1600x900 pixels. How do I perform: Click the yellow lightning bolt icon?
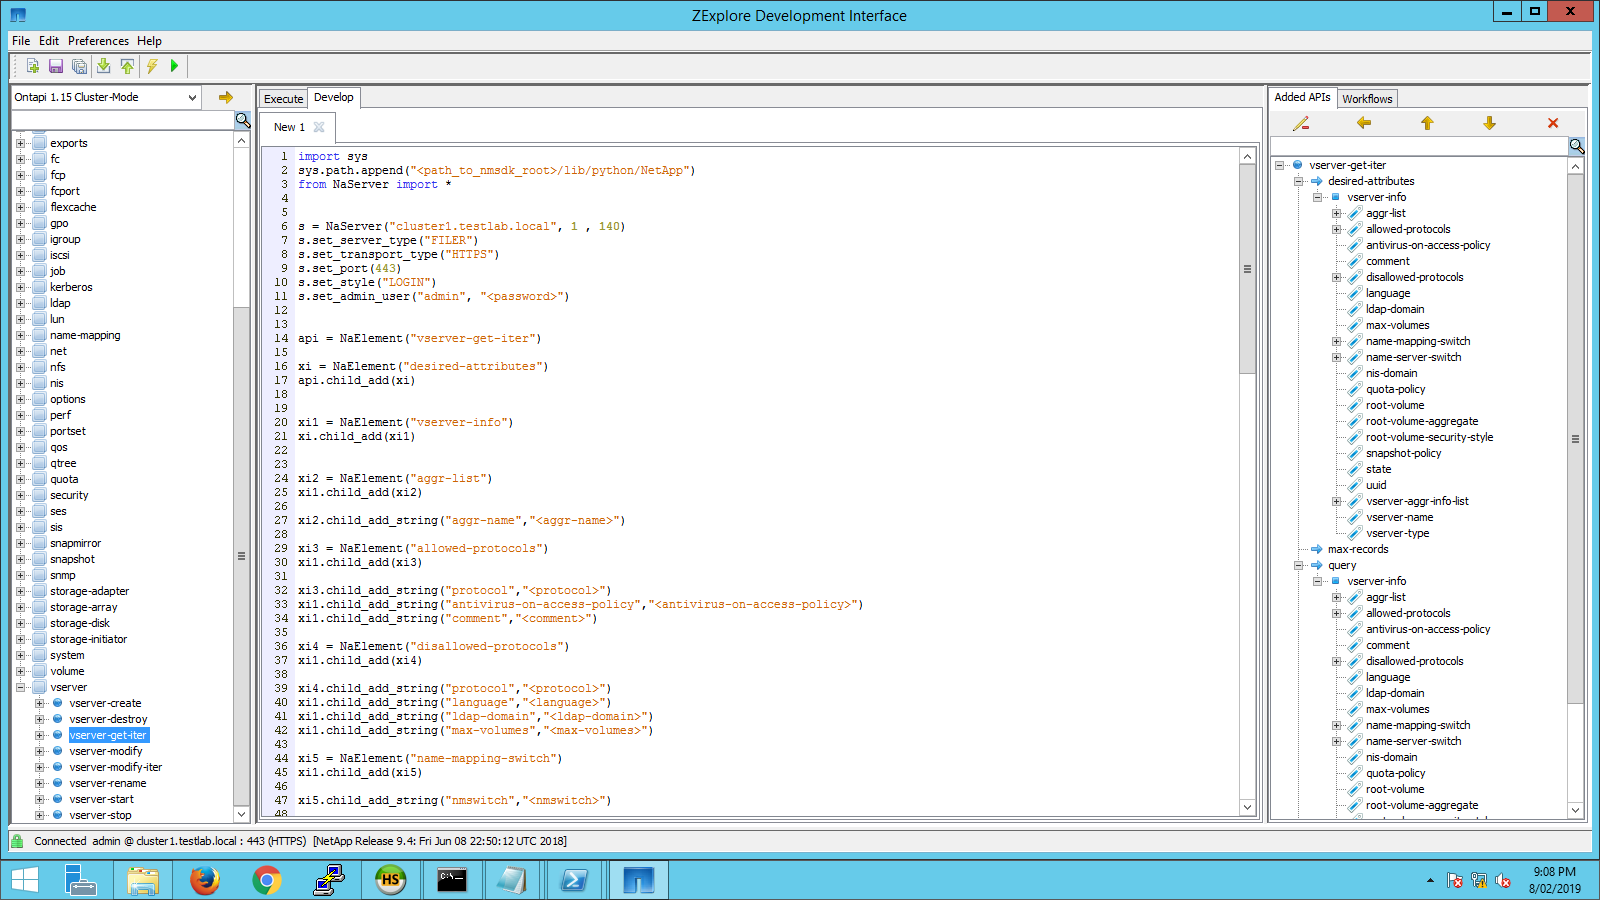pos(152,66)
